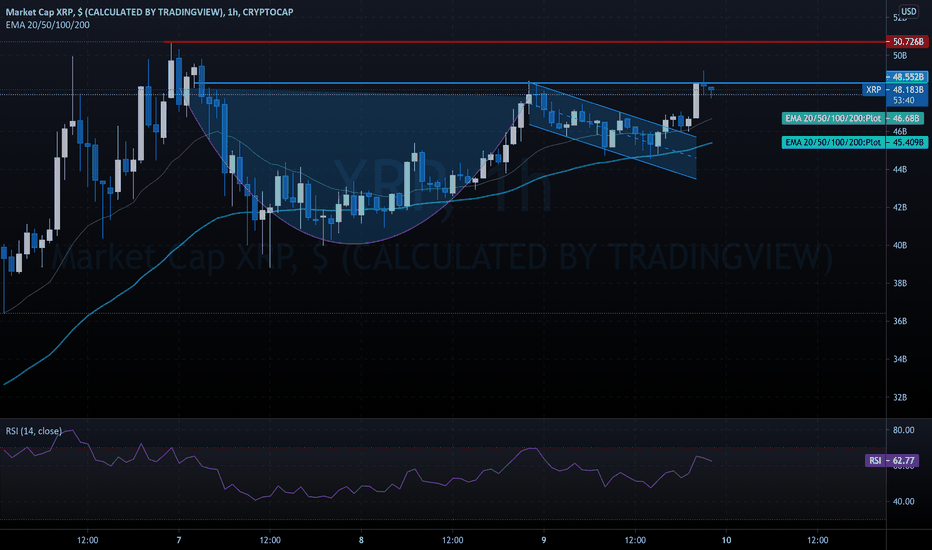Image resolution: width=932 pixels, height=550 pixels.
Task: Click the 38B price axis label
Action: click(900, 283)
